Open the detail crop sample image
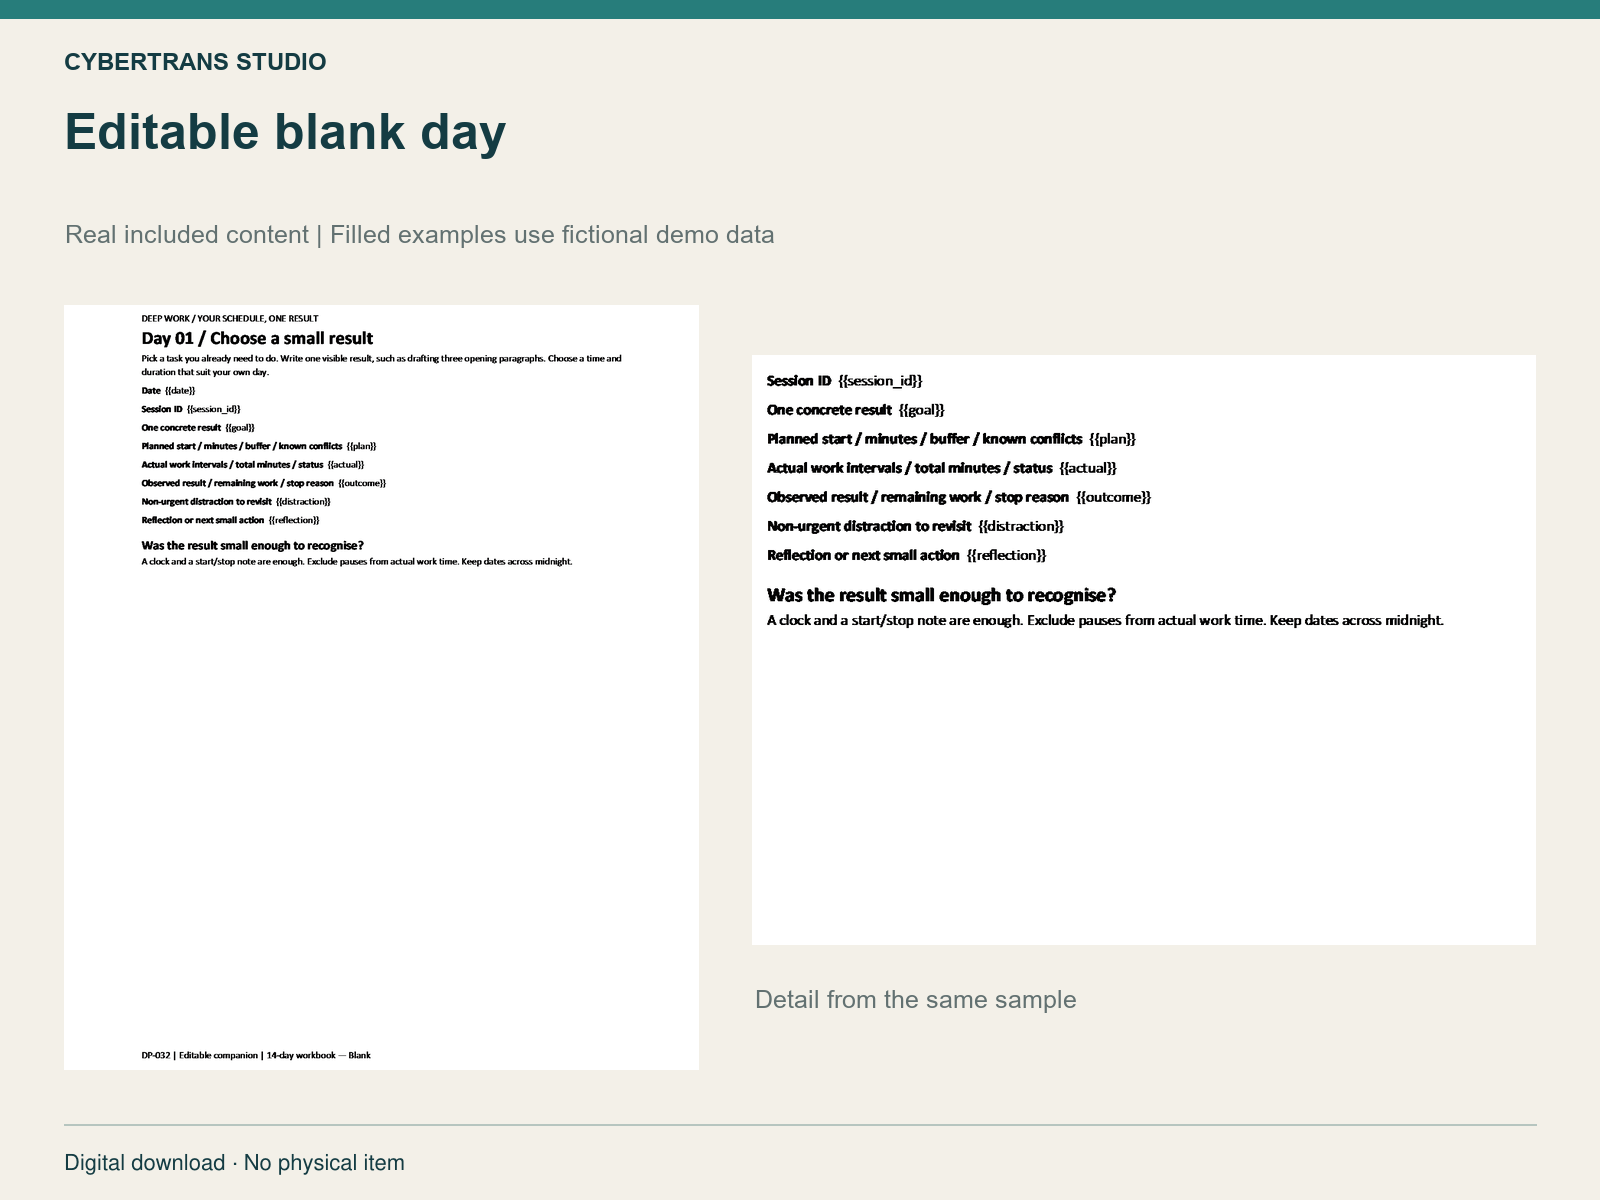 tap(1144, 650)
